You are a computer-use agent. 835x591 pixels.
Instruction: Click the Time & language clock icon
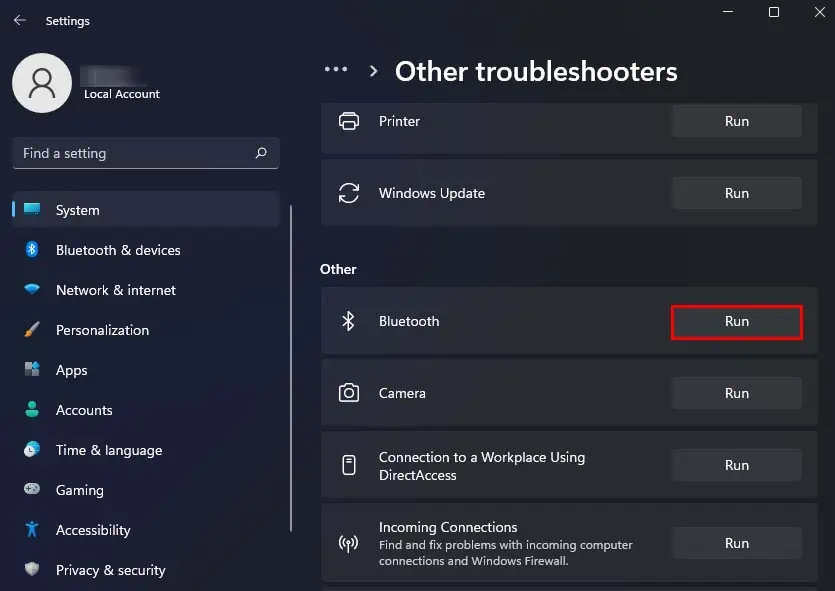pos(30,450)
